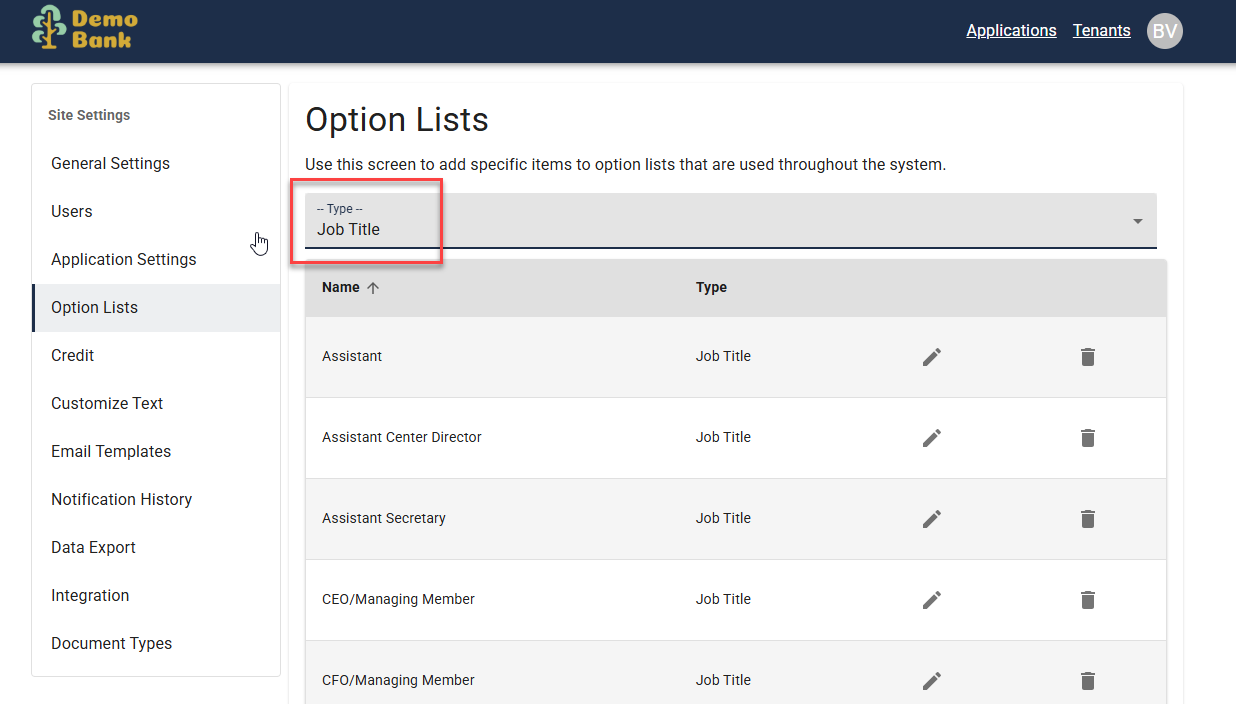Open Document Types settings page
Screen dimensions: 1236x704
point(112,643)
